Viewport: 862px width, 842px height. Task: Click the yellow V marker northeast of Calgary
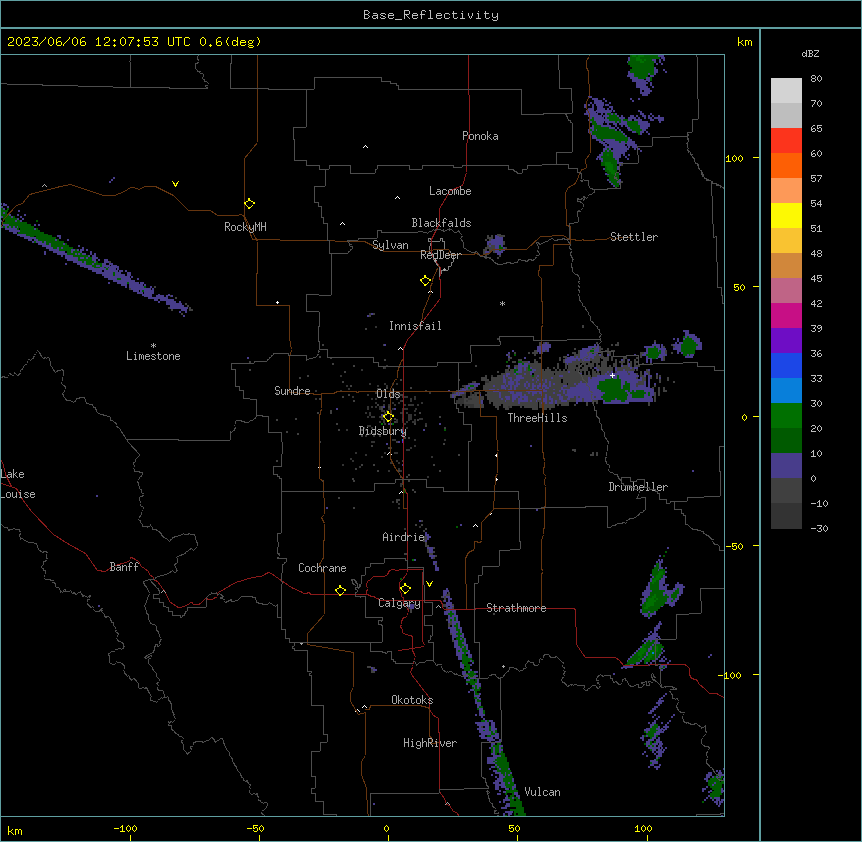pyautogui.click(x=429, y=584)
